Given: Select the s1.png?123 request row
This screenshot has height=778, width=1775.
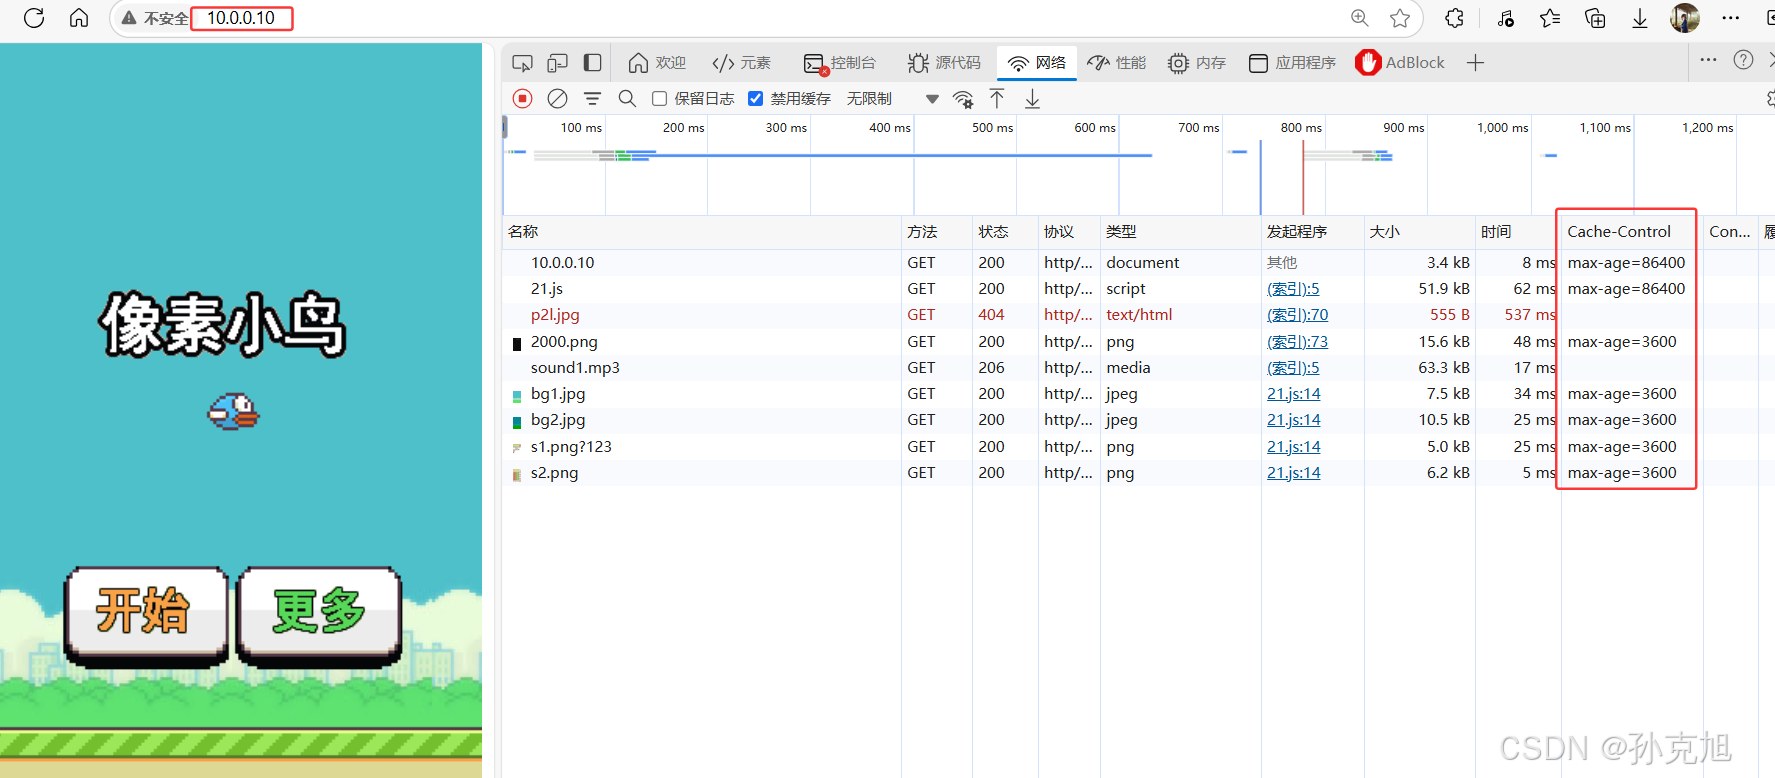Looking at the screenshot, I should [571, 447].
